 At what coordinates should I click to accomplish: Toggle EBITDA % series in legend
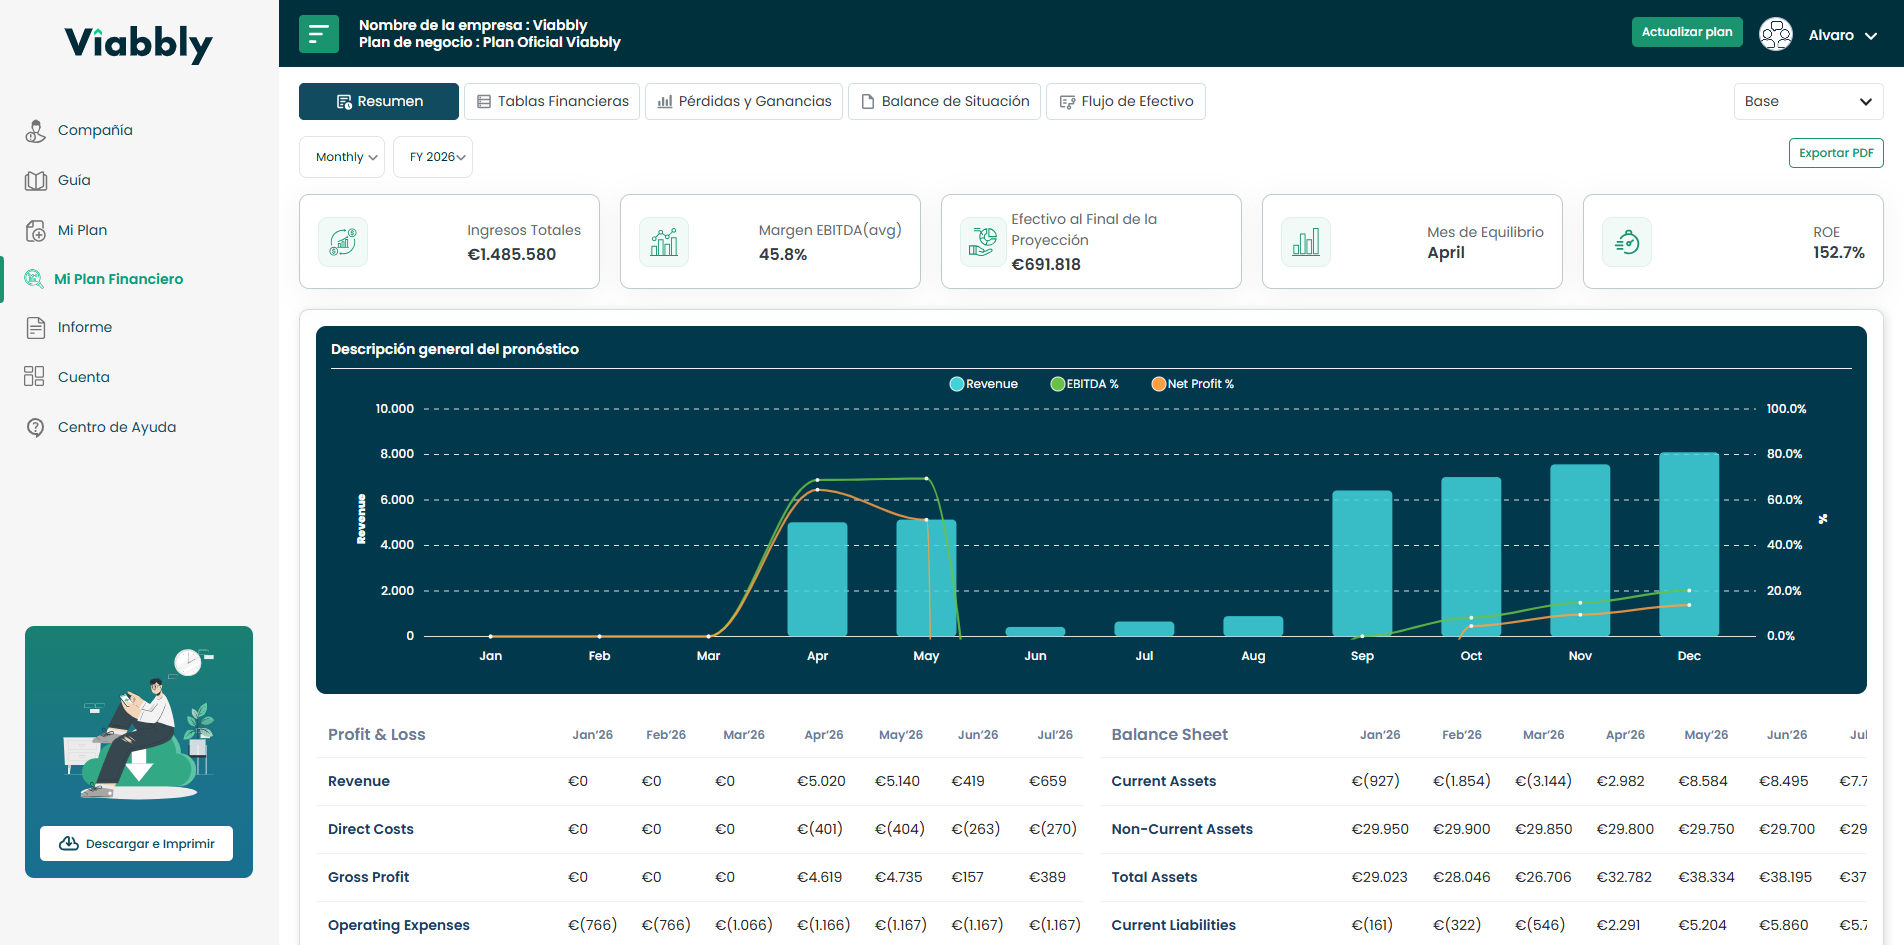pos(1084,384)
